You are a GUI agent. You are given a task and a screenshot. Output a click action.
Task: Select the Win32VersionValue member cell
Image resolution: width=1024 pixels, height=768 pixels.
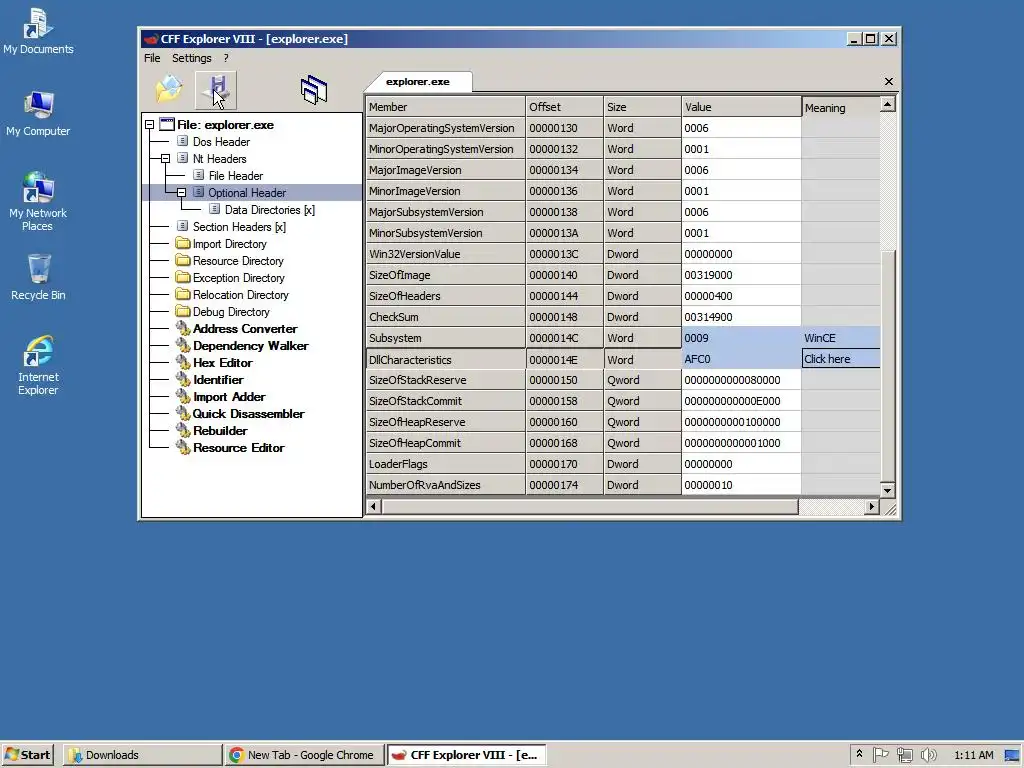click(445, 254)
